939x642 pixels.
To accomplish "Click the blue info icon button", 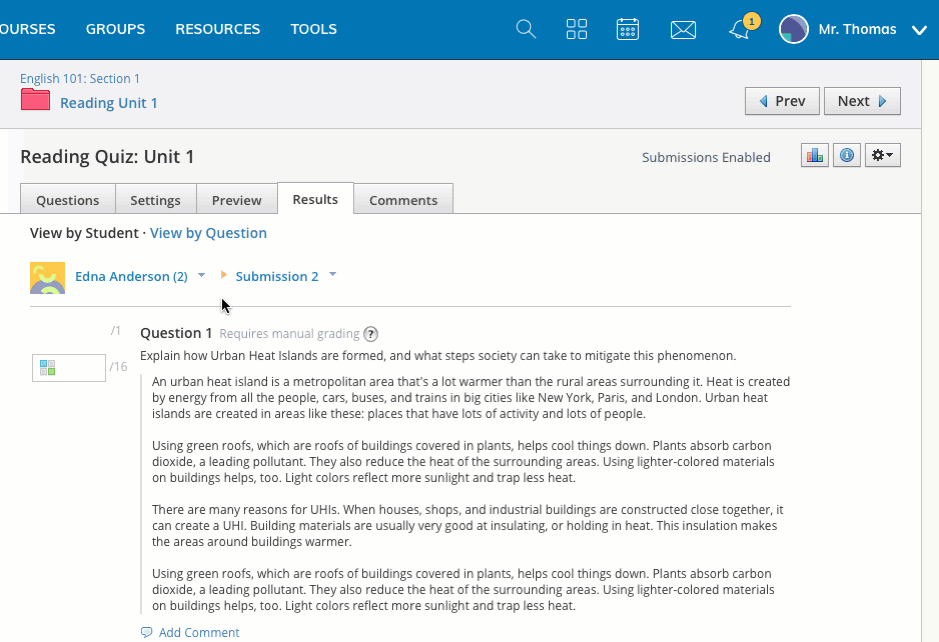I will pyautogui.click(x=847, y=155).
